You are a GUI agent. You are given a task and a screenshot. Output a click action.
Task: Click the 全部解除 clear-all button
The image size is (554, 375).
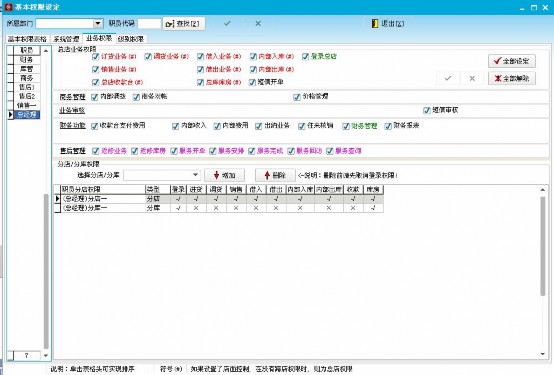(512, 78)
